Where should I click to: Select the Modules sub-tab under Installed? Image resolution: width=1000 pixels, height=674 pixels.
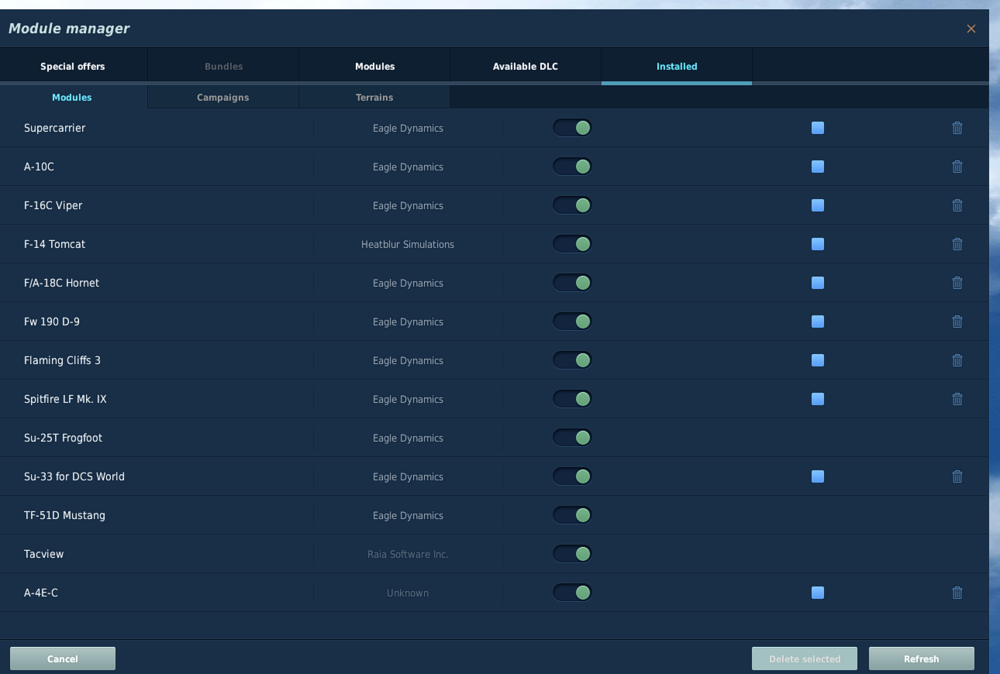pyautogui.click(x=72, y=98)
